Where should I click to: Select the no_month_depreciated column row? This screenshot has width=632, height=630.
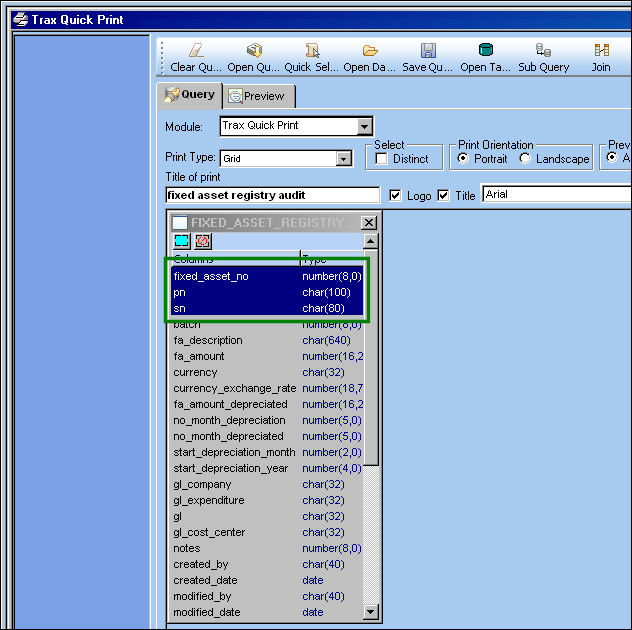268,436
